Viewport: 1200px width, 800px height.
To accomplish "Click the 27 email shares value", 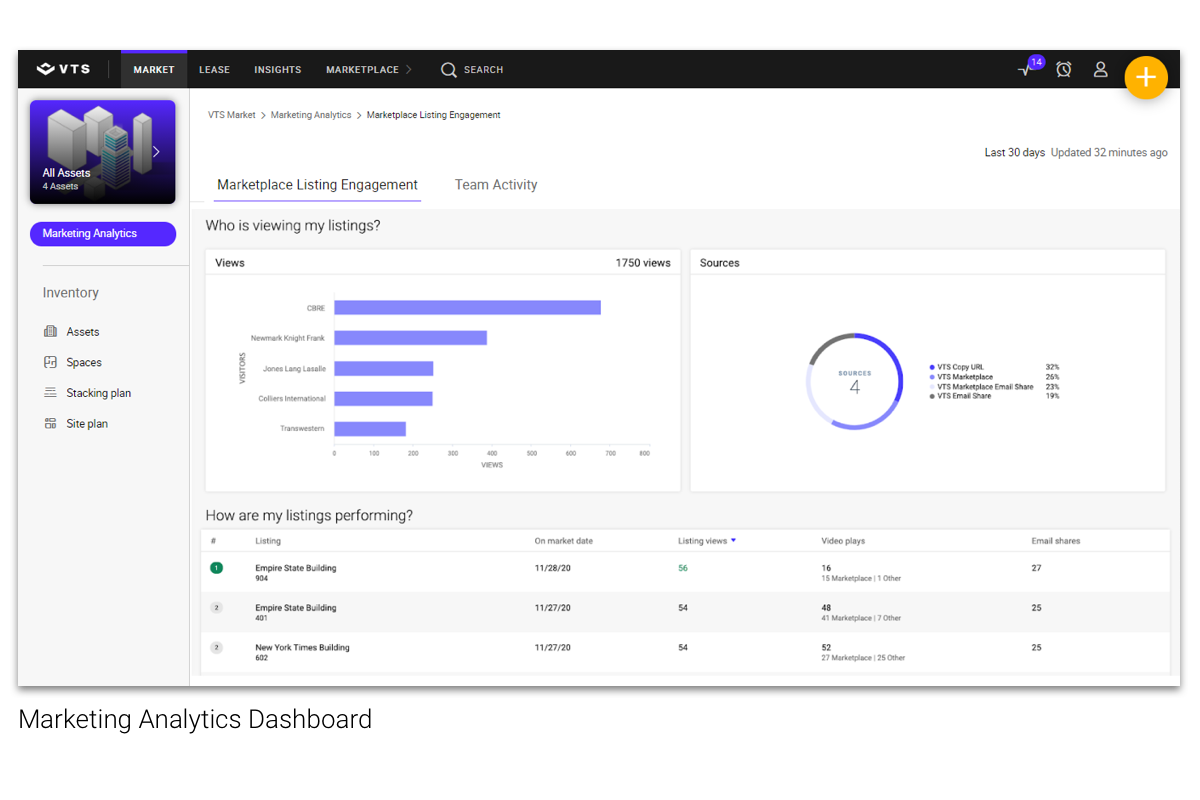I will [1036, 568].
